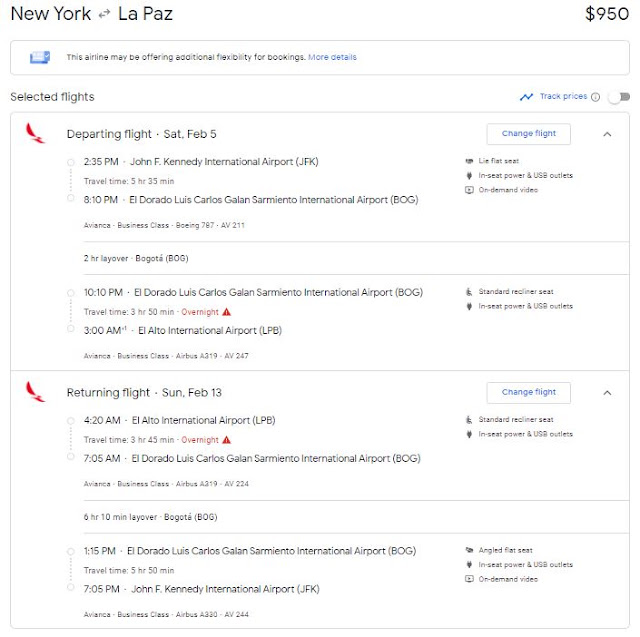Change the departing flight

[529, 134]
